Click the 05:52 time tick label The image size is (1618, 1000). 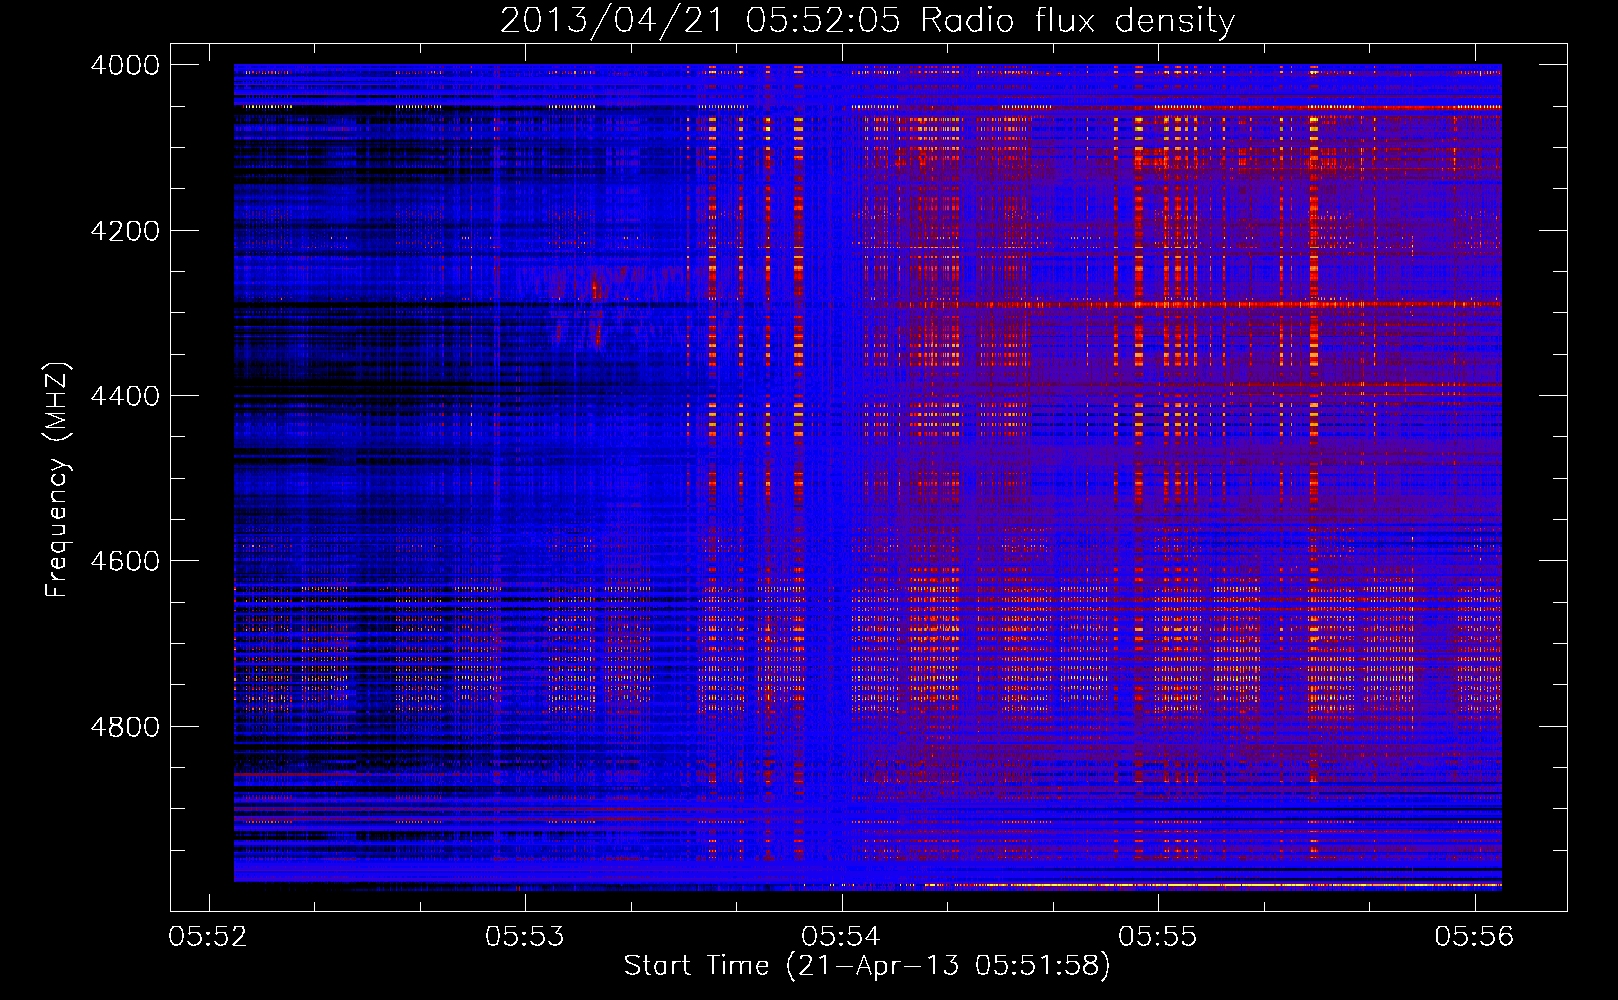pyautogui.click(x=208, y=936)
